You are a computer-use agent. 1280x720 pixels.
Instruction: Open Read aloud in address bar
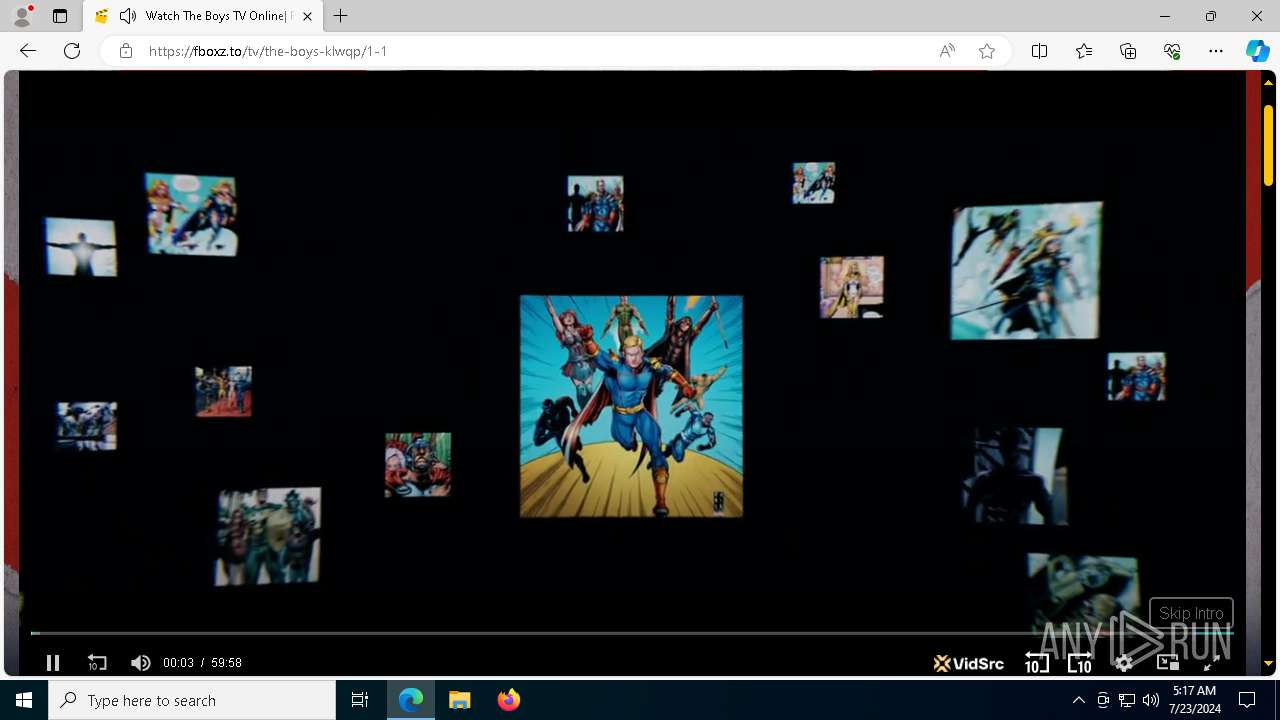point(947,51)
